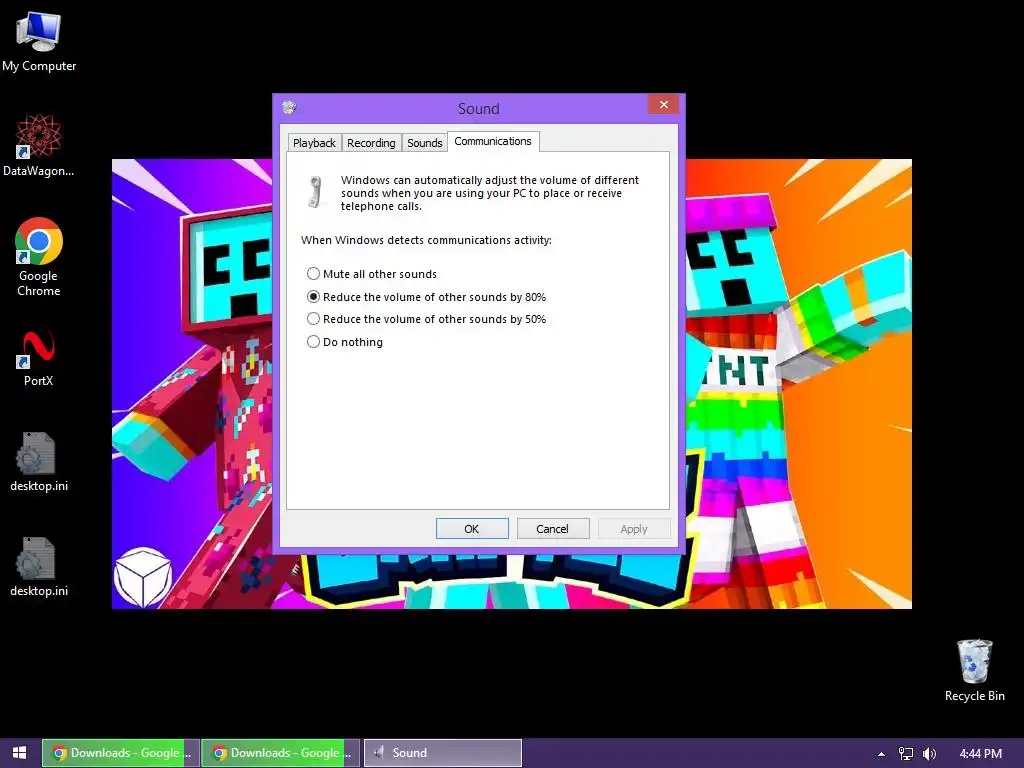This screenshot has width=1024, height=768.
Task: Select the Do nothing option
Action: point(345,342)
